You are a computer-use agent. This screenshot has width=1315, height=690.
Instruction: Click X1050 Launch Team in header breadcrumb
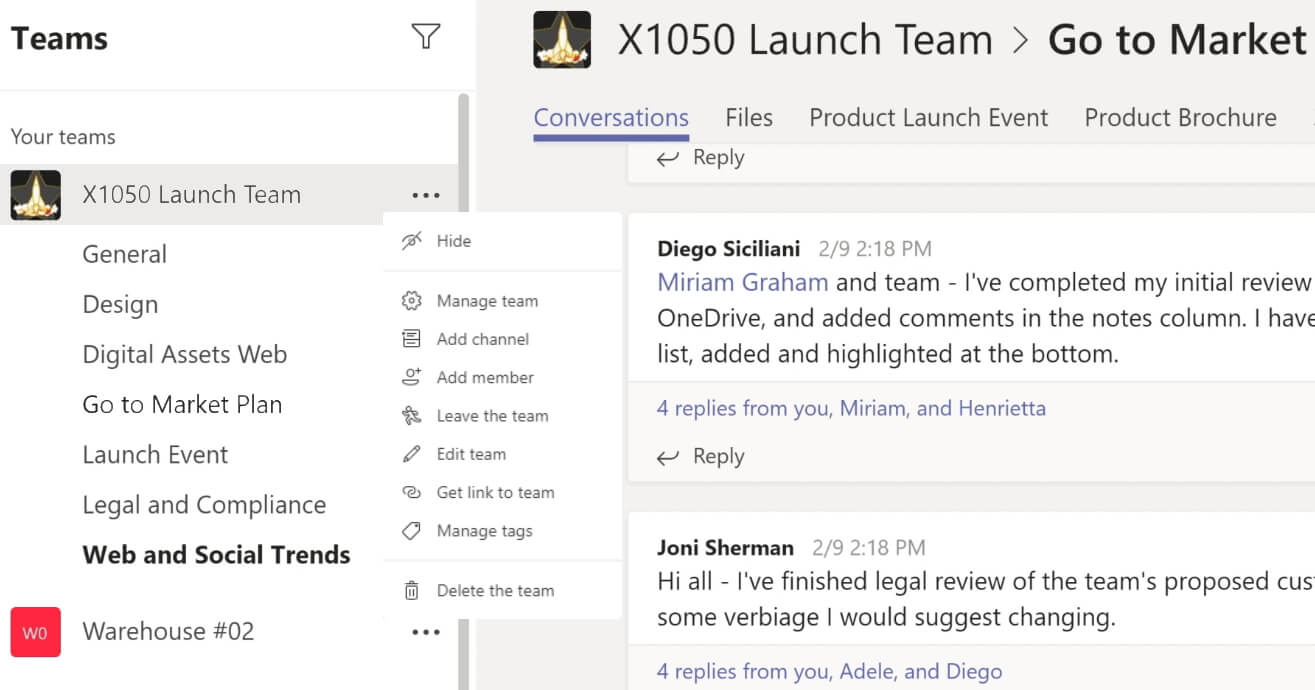tap(805, 40)
